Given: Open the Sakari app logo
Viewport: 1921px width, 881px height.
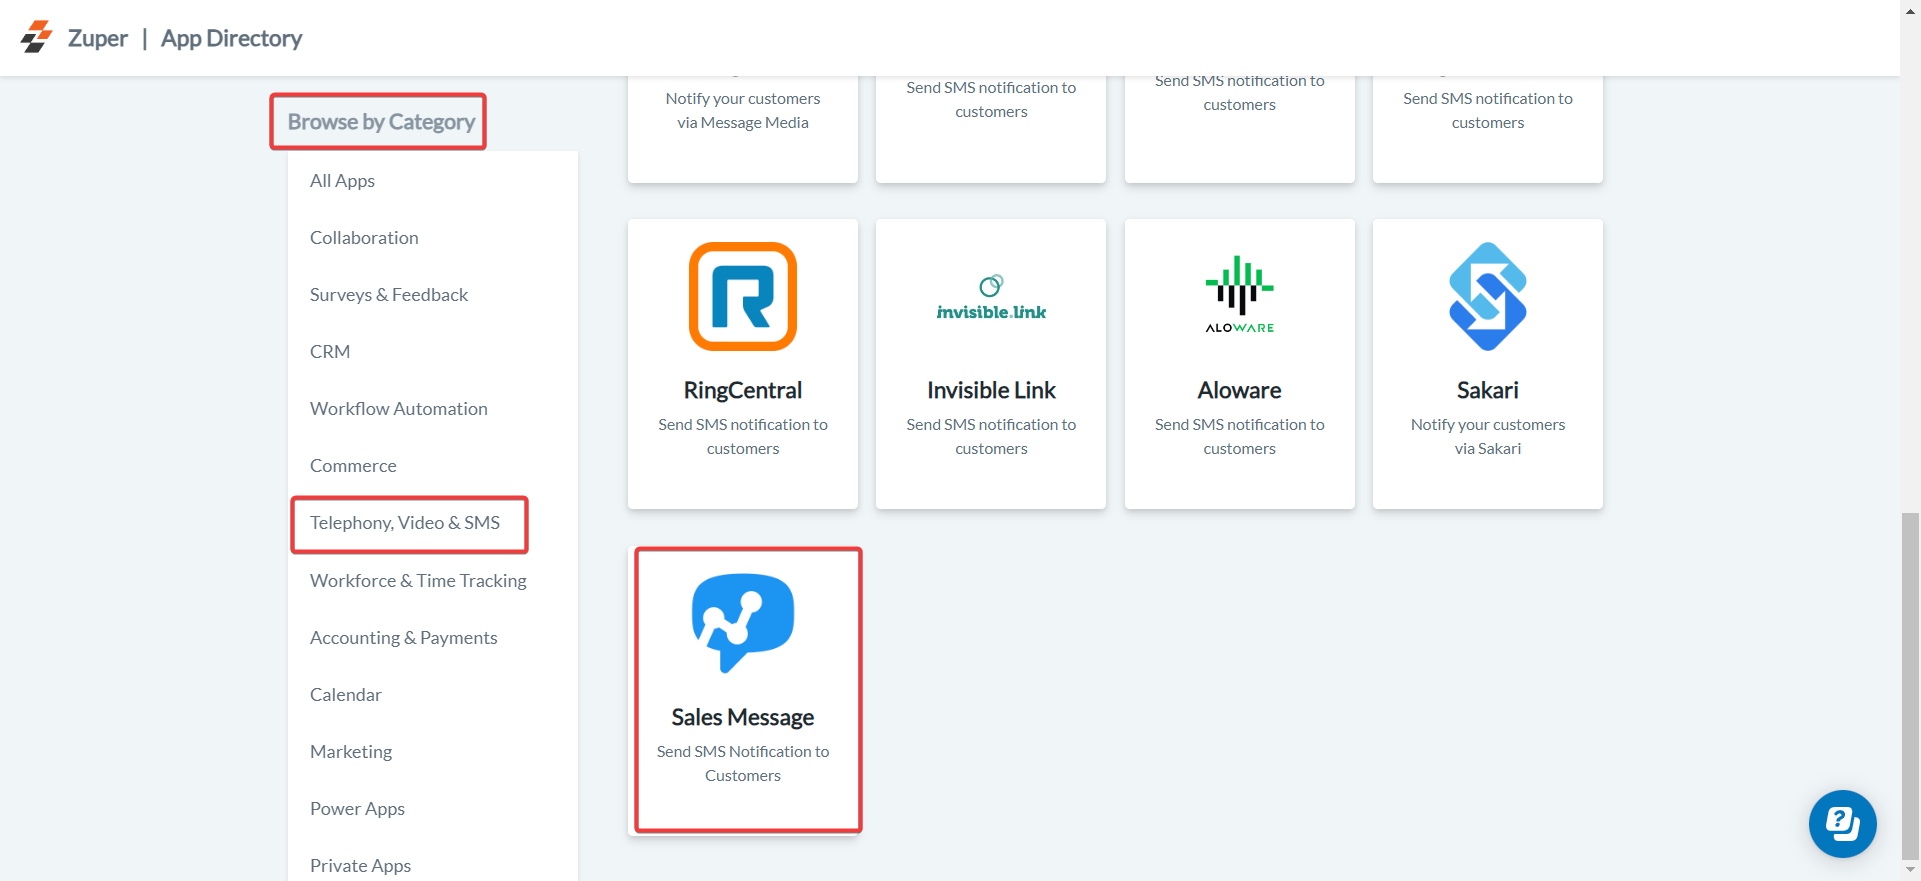Looking at the screenshot, I should pos(1488,297).
